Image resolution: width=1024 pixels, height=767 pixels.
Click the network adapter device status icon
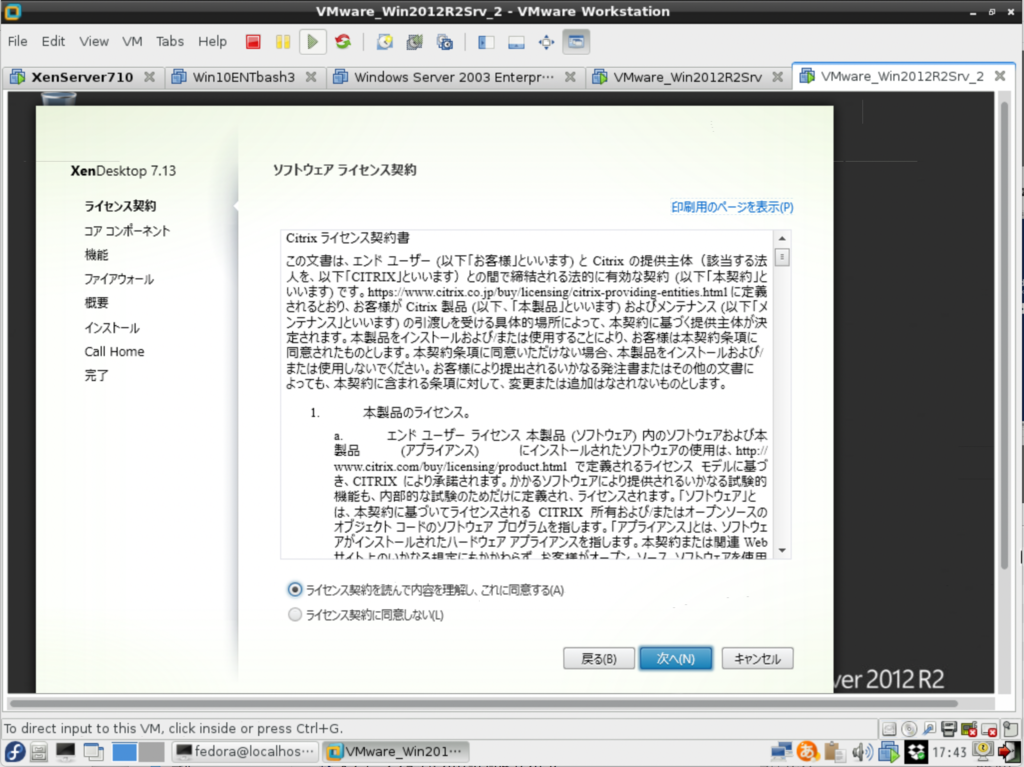click(929, 728)
